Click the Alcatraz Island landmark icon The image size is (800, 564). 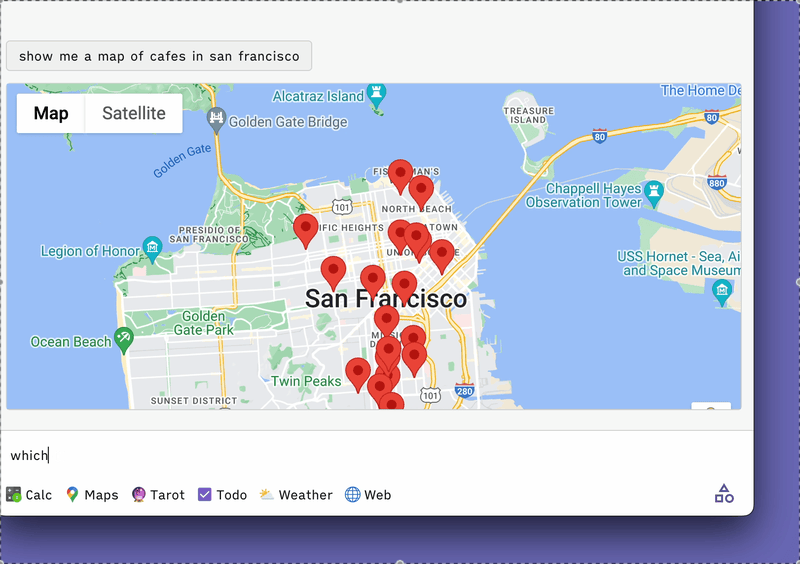(x=377, y=95)
